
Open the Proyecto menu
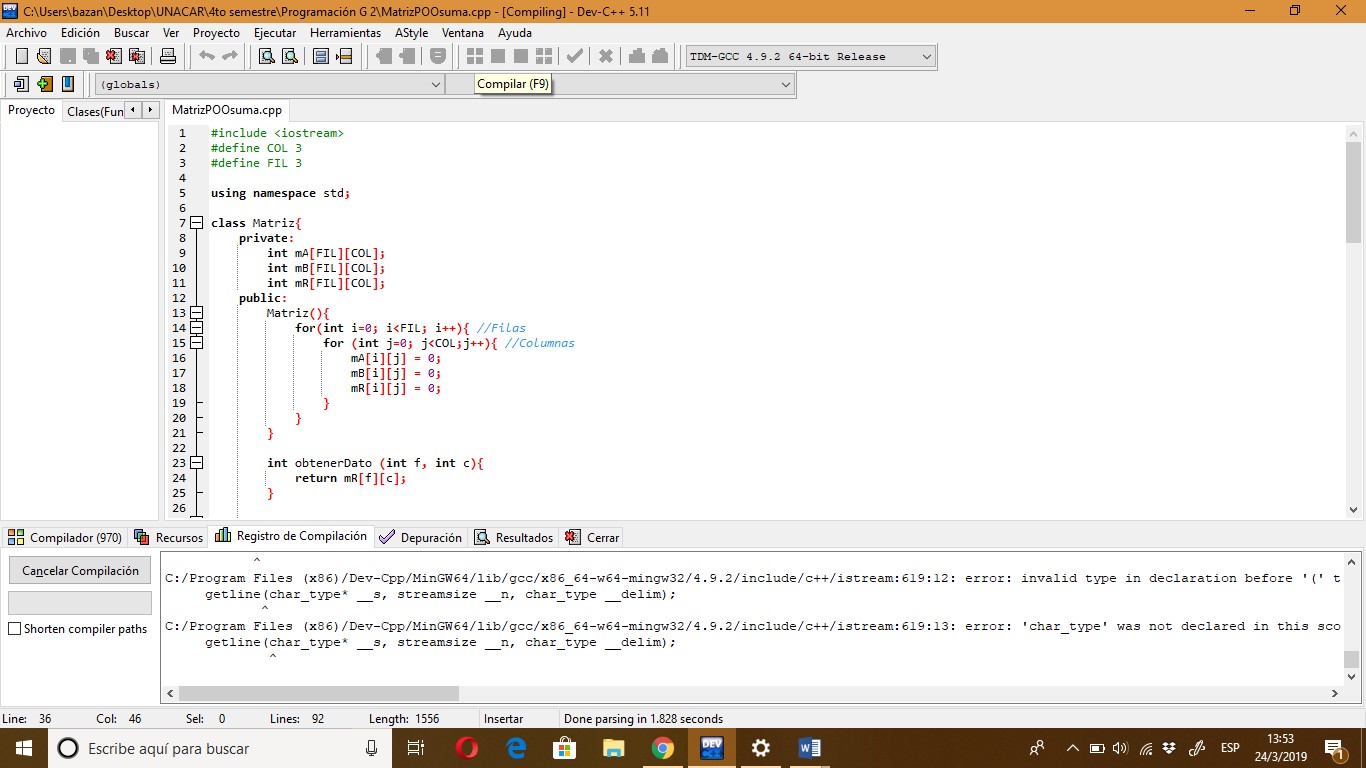(216, 33)
